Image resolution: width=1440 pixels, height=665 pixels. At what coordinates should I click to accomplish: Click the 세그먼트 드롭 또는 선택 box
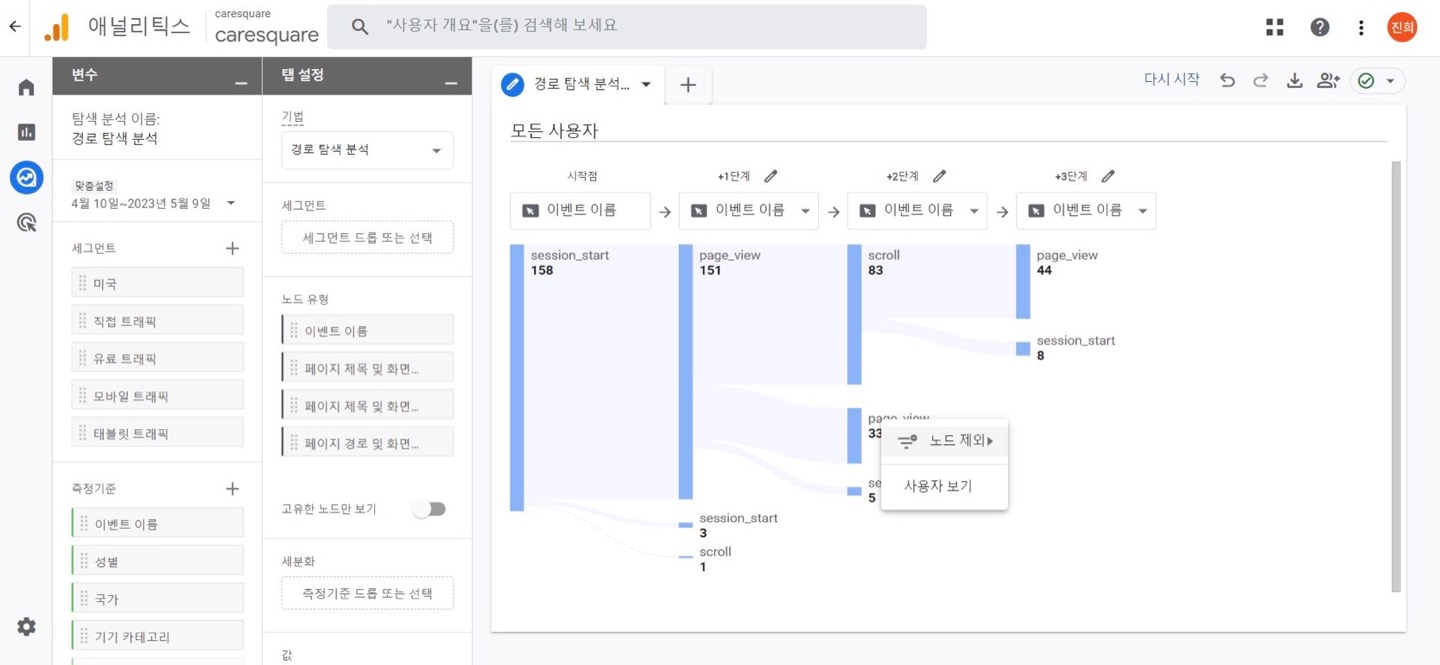point(367,237)
